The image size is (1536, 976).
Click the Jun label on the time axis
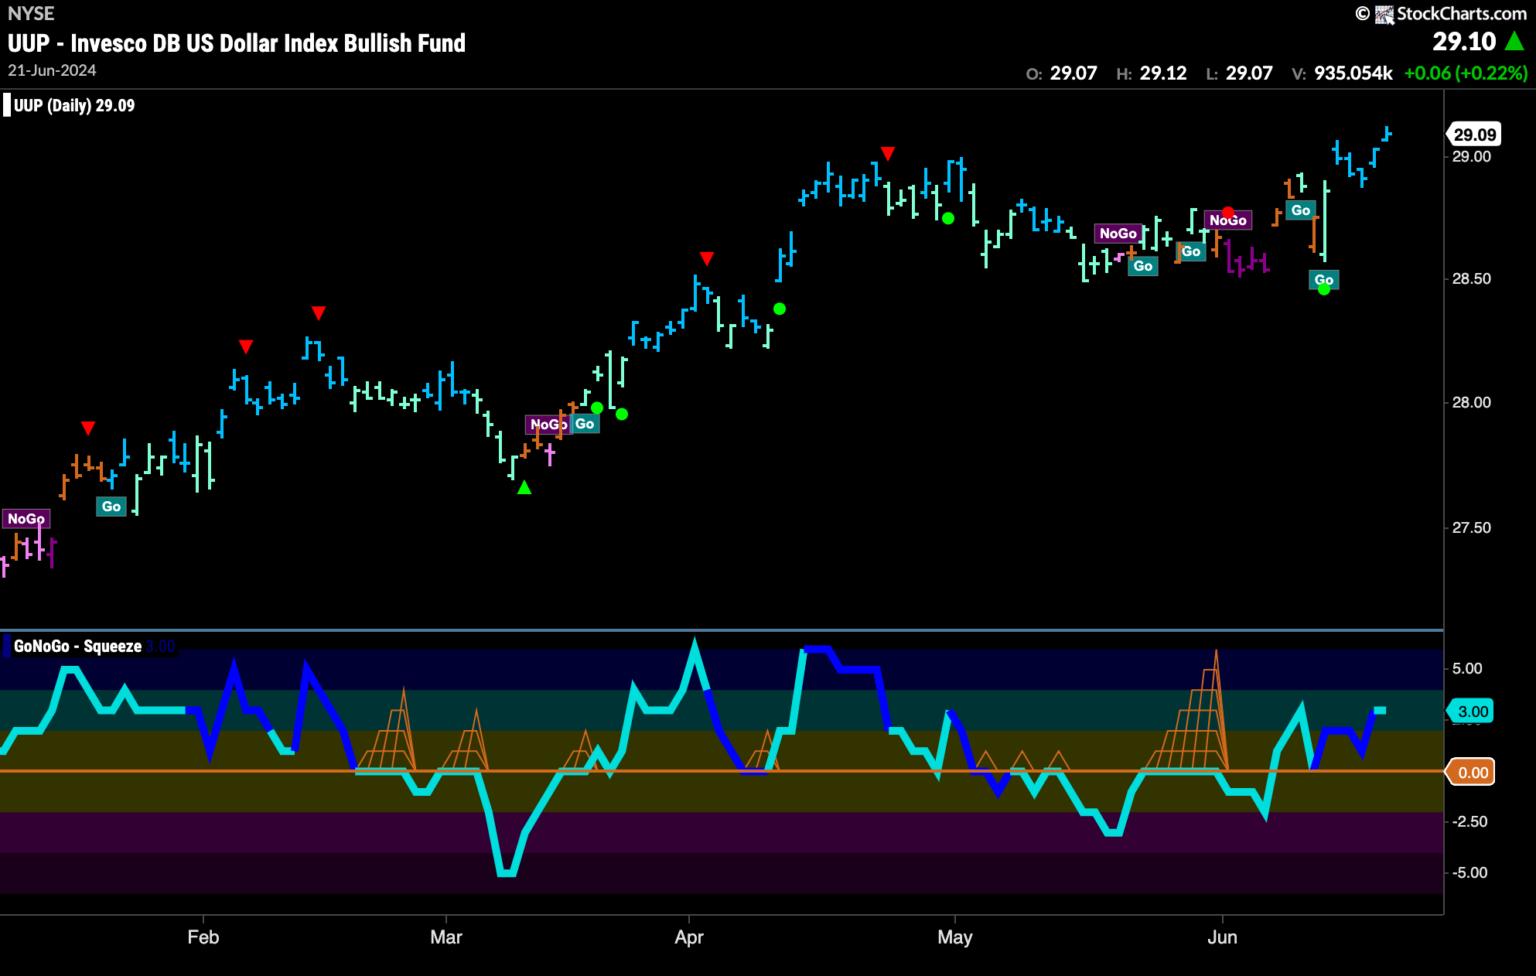click(x=1222, y=937)
